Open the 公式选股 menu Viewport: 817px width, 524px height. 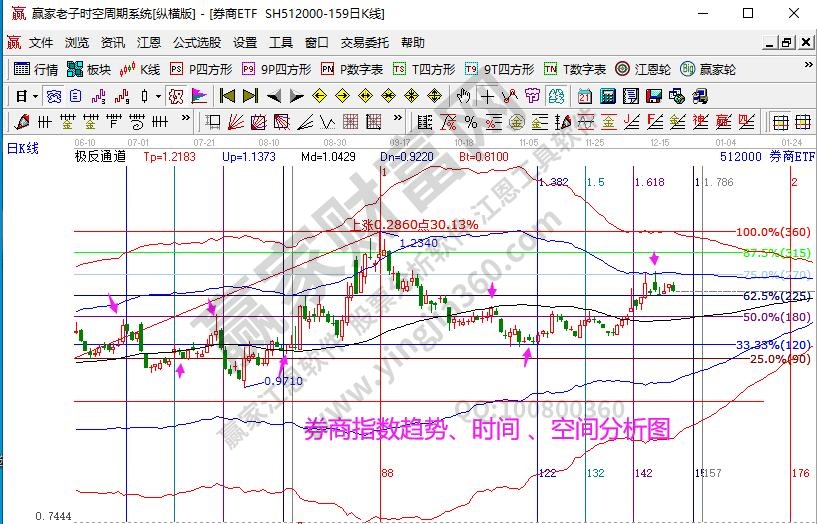[197, 43]
